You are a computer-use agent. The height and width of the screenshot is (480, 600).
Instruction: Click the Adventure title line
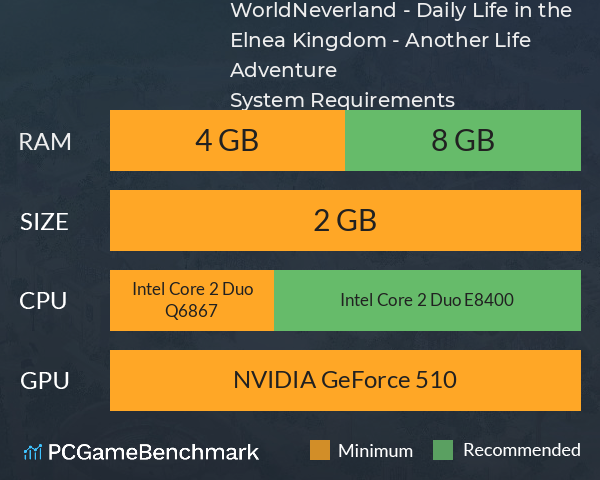[284, 70]
